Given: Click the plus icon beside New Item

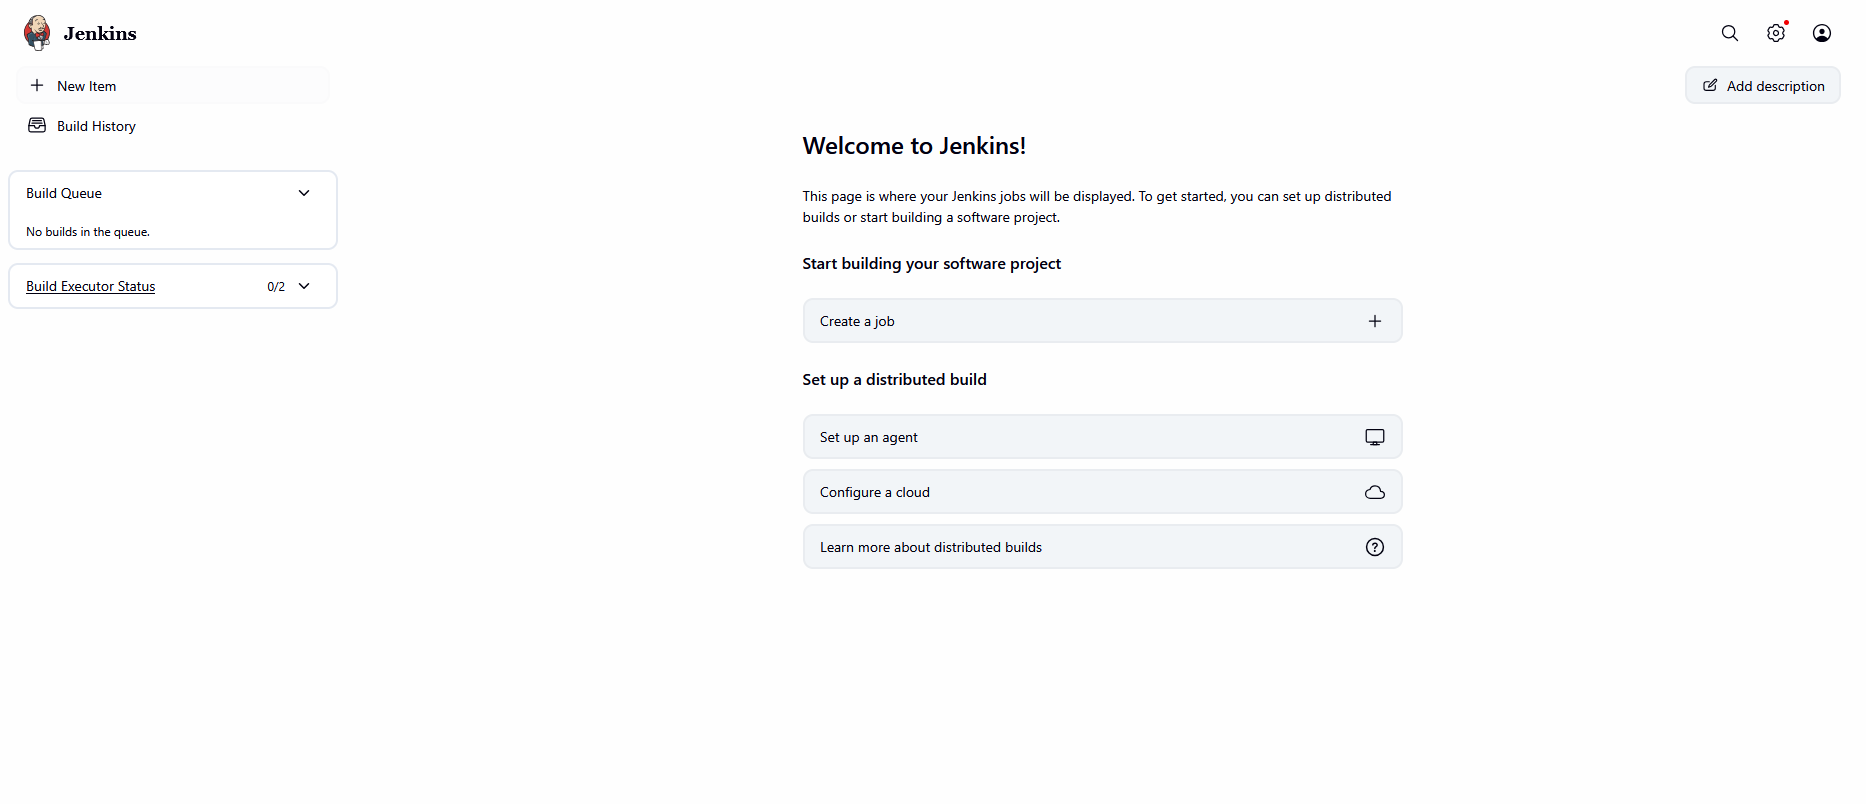Looking at the screenshot, I should click(x=37, y=85).
